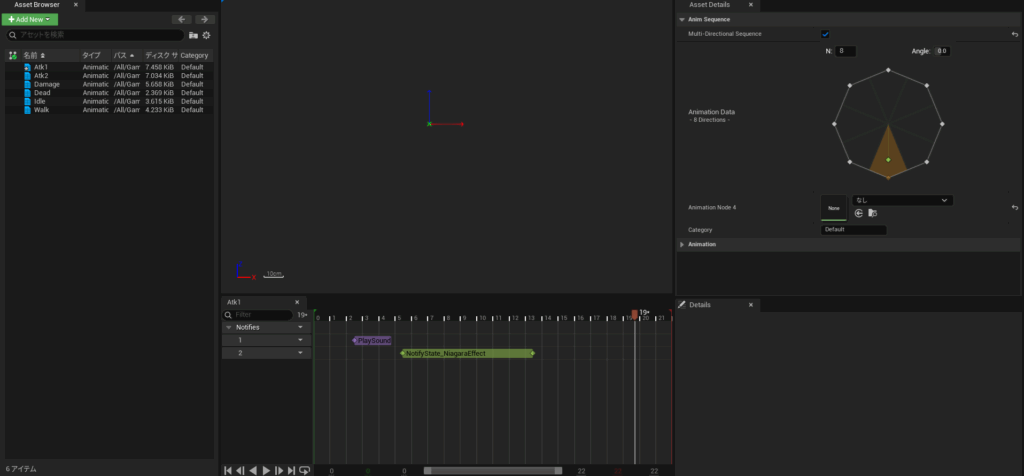1024x476 pixels.
Task: Open the notify track 2 dropdown arrow
Action: 300,353
